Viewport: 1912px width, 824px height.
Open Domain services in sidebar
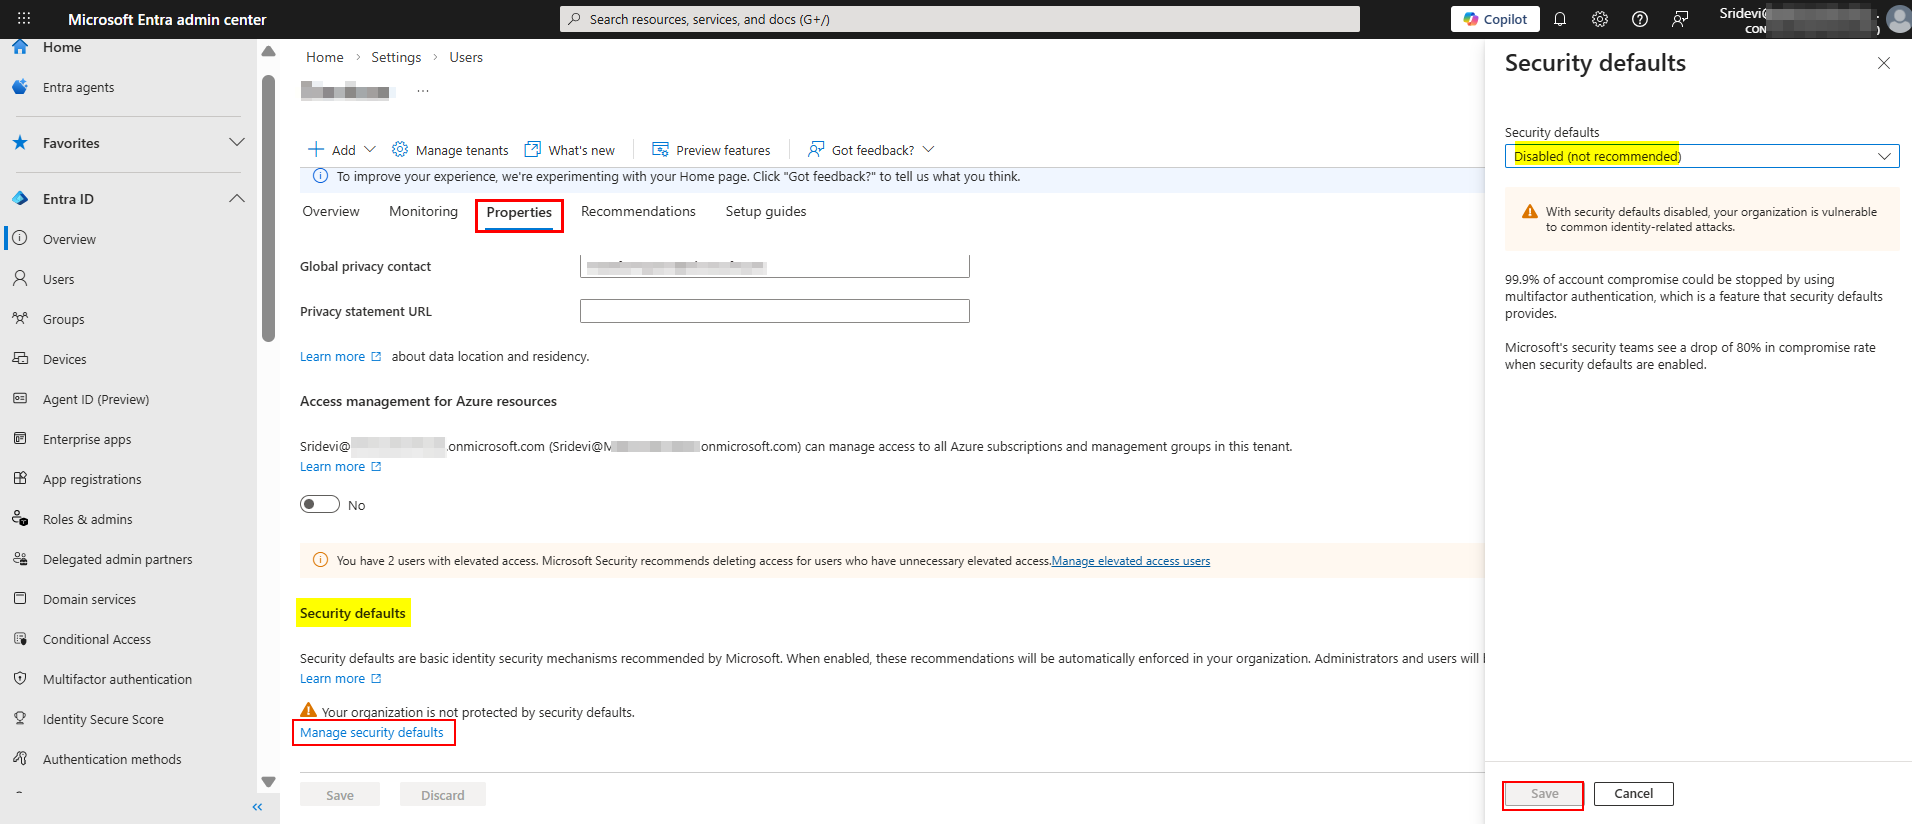click(89, 599)
